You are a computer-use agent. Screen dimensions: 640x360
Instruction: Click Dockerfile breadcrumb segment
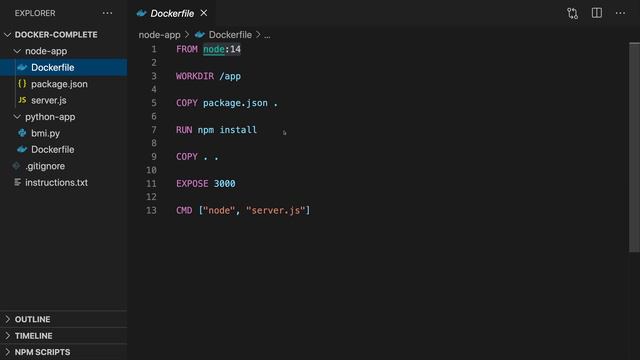click(230, 35)
